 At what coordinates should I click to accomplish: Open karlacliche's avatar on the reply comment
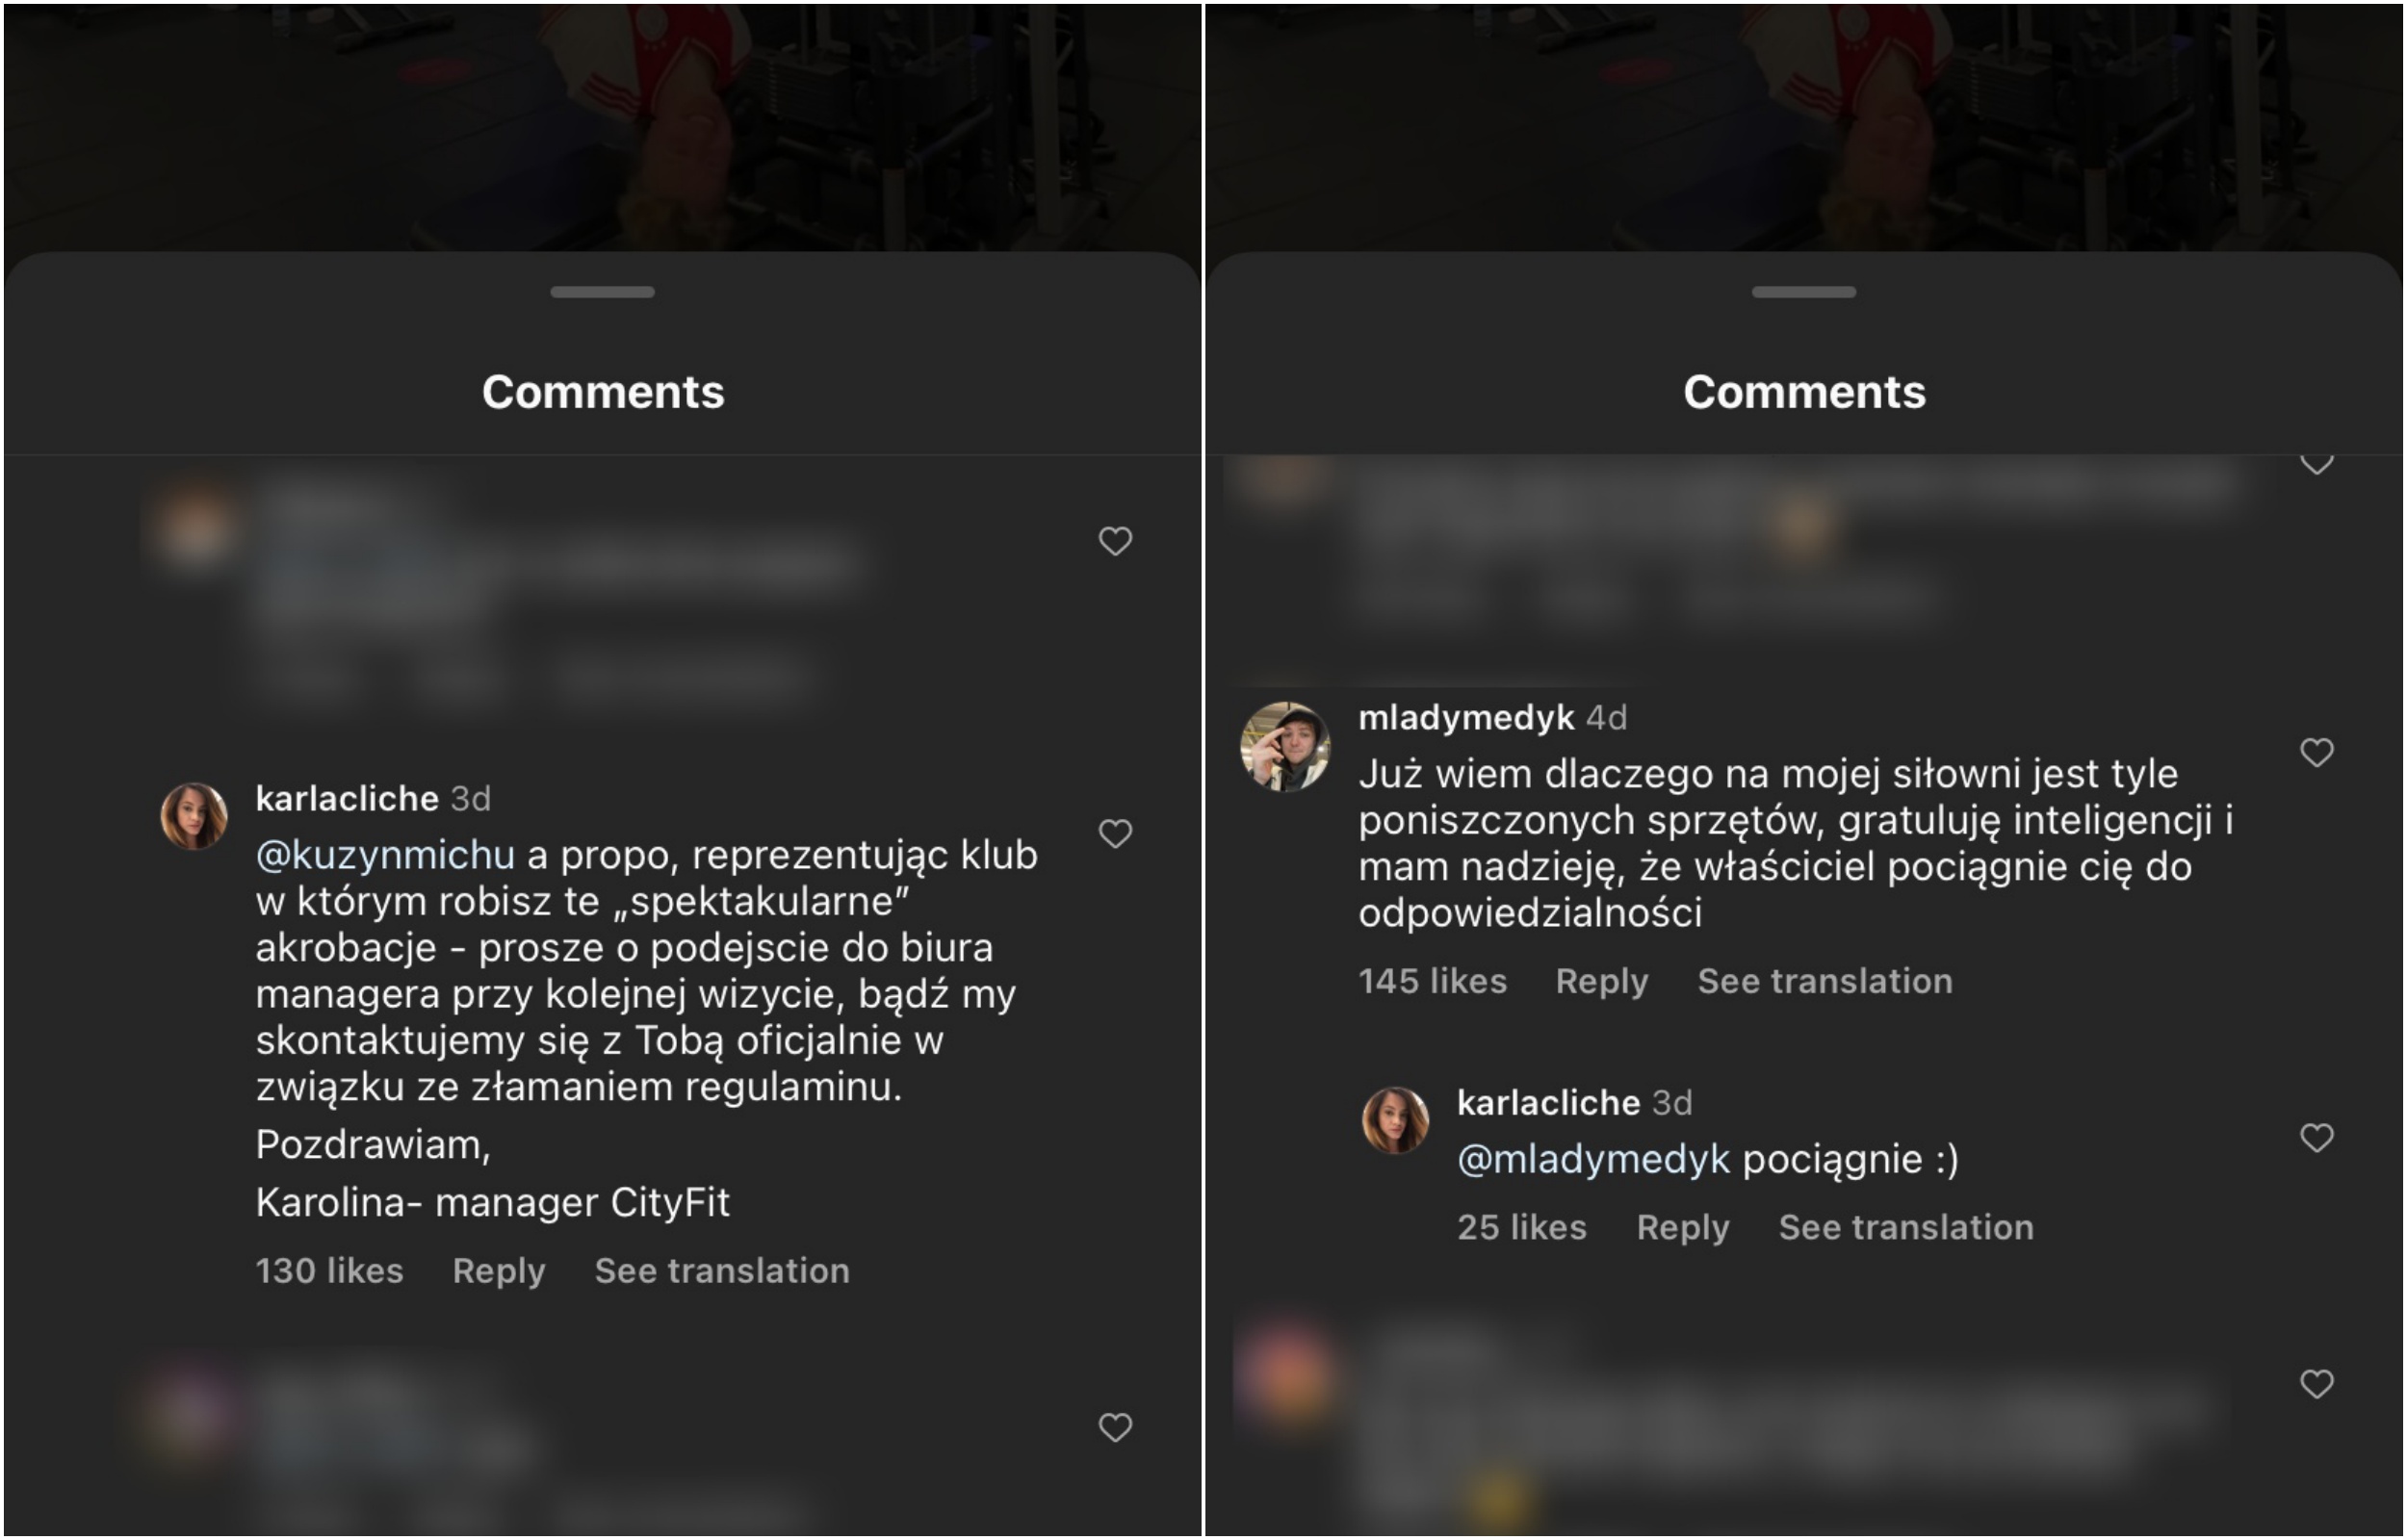pyautogui.click(x=1396, y=1120)
